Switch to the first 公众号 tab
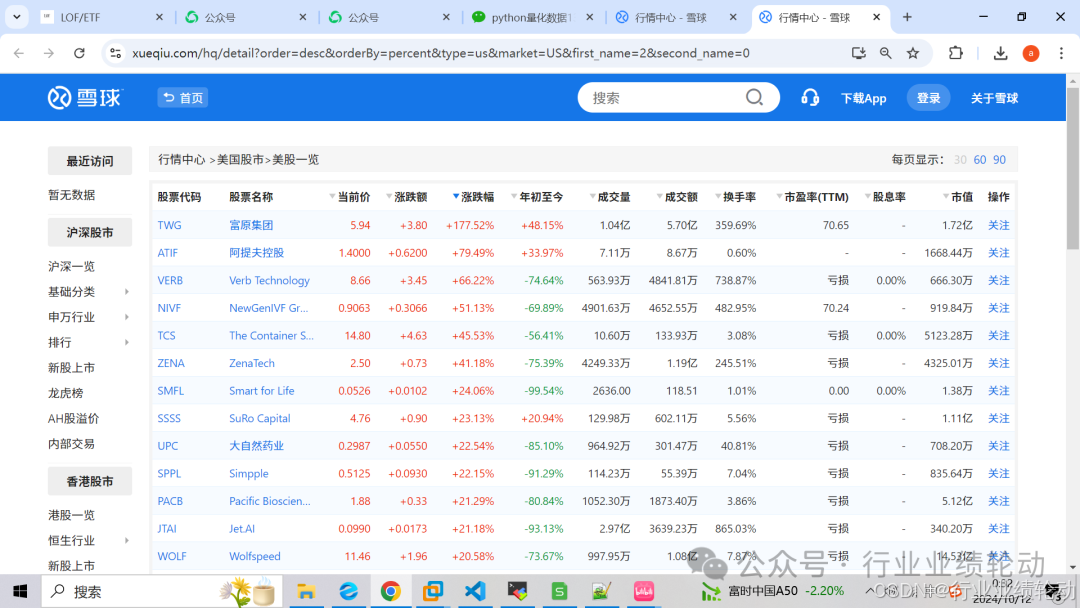This screenshot has height=608, width=1080. [245, 17]
